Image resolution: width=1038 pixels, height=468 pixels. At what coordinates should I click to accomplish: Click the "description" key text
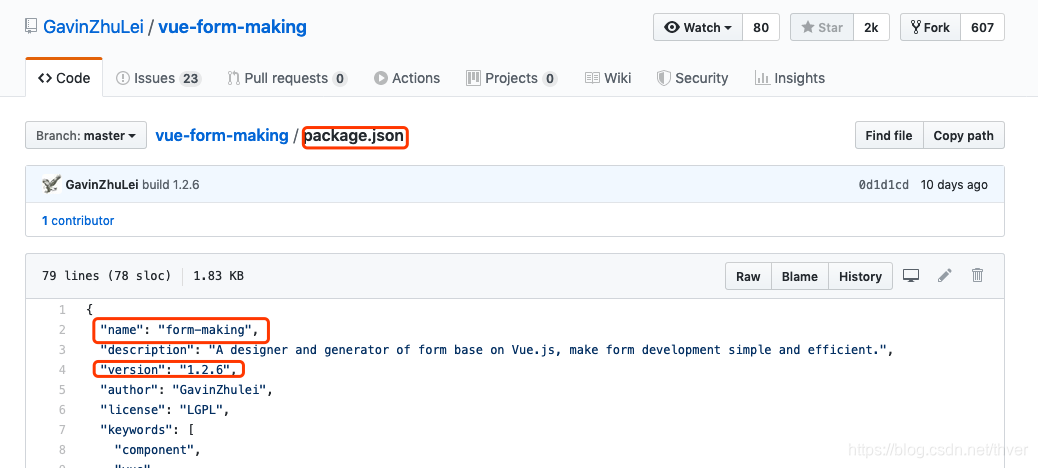(x=145, y=350)
